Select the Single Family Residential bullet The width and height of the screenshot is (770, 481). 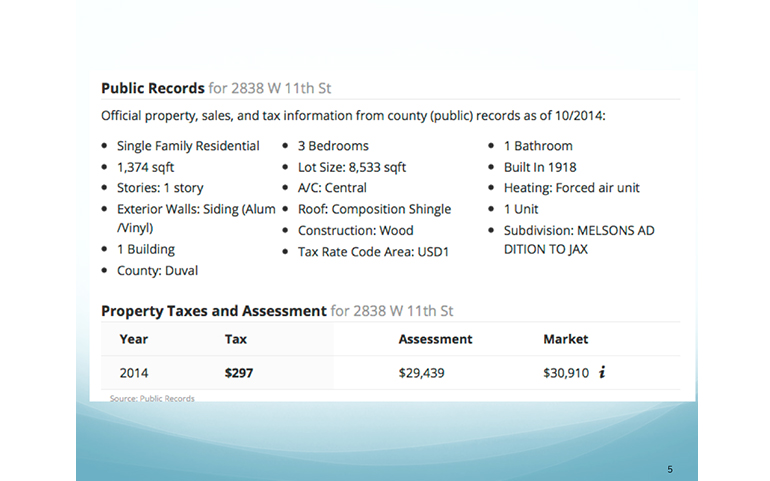[188, 146]
